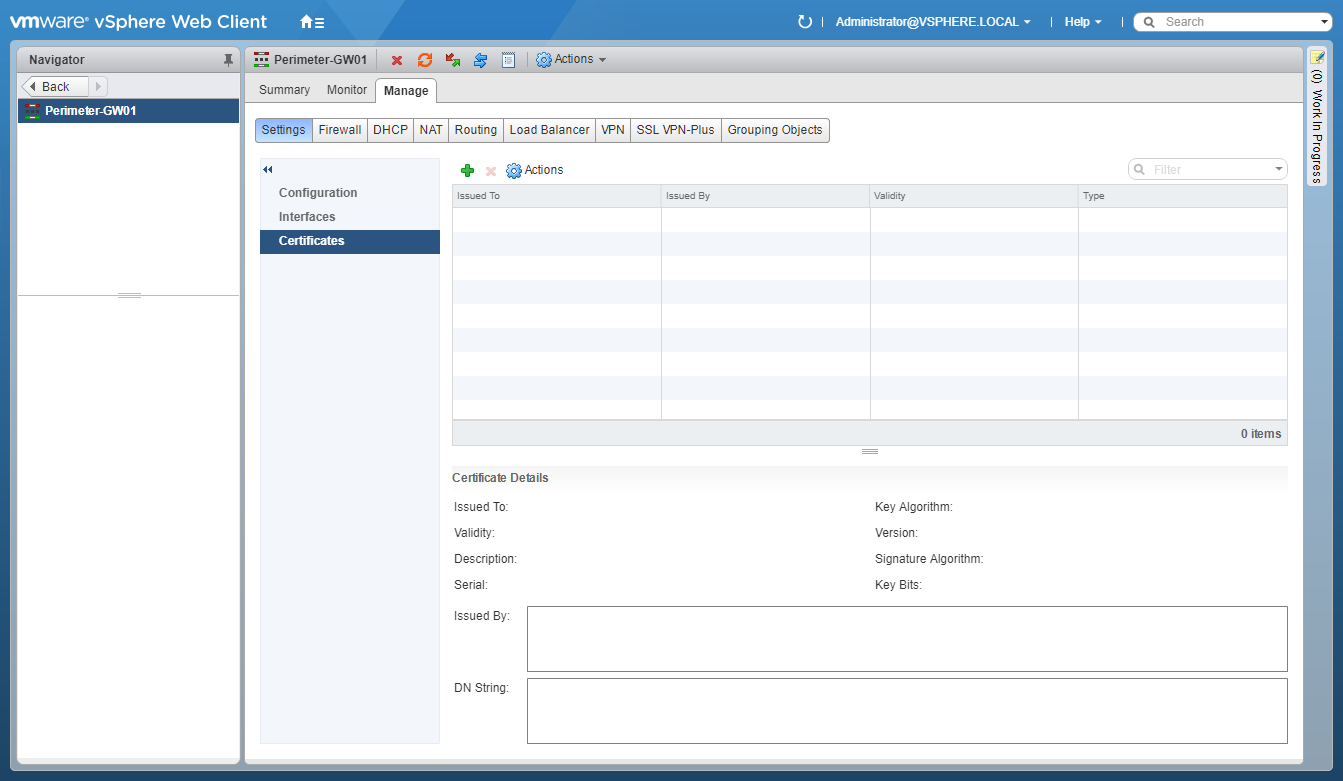Open the Firewall tab
Viewport: 1343px width, 781px height.
339,130
